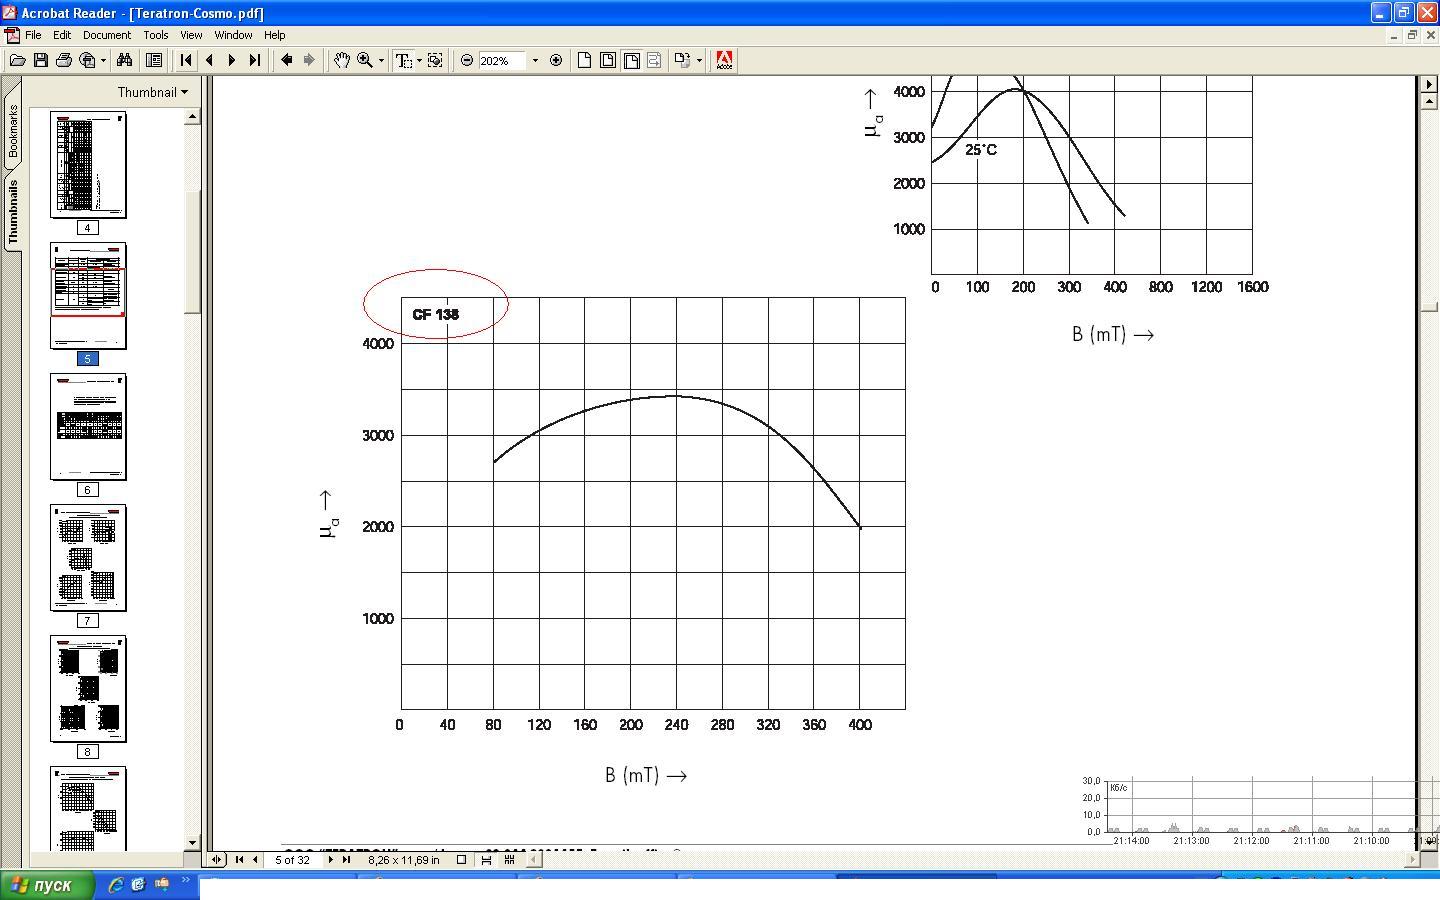Open the Document menu
This screenshot has width=1440, height=900.
tap(106, 34)
